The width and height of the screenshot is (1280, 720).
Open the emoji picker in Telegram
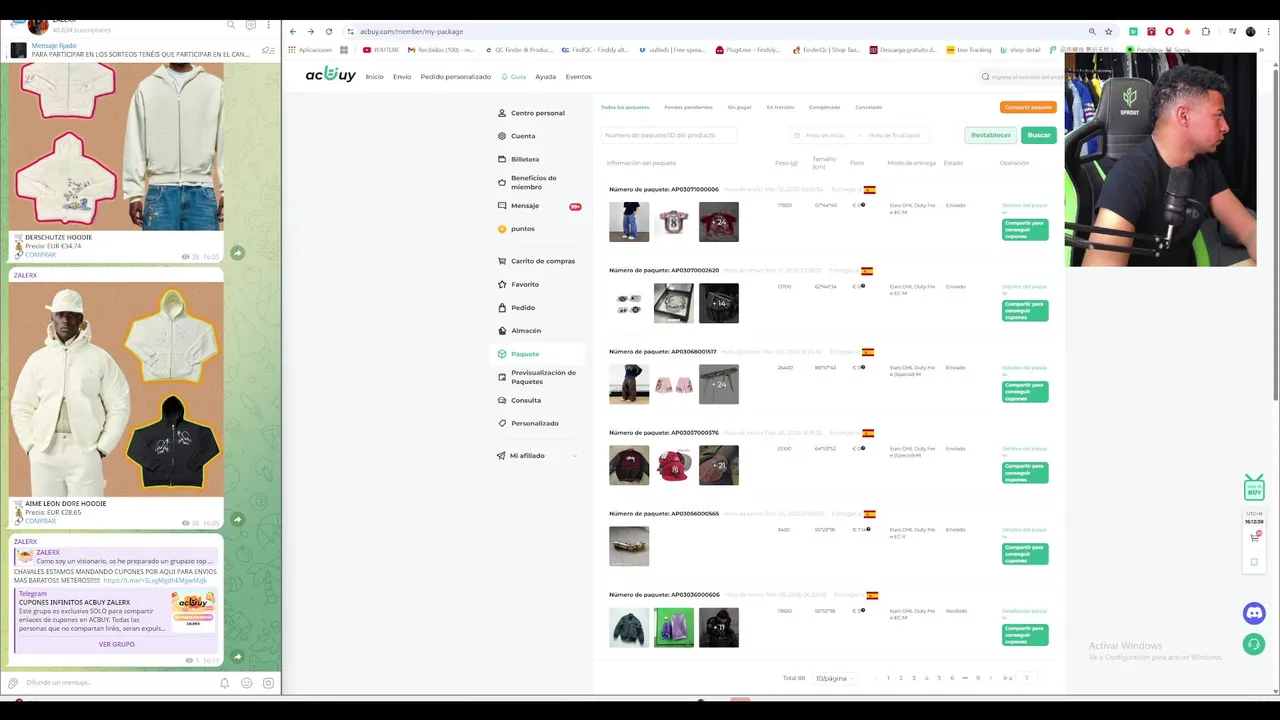247,683
